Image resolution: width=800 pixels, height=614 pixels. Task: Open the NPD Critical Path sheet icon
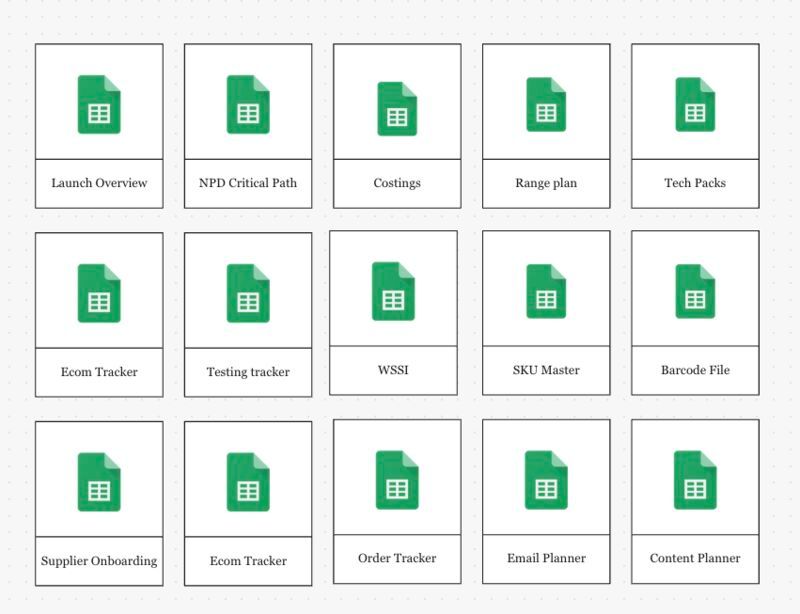[248, 105]
